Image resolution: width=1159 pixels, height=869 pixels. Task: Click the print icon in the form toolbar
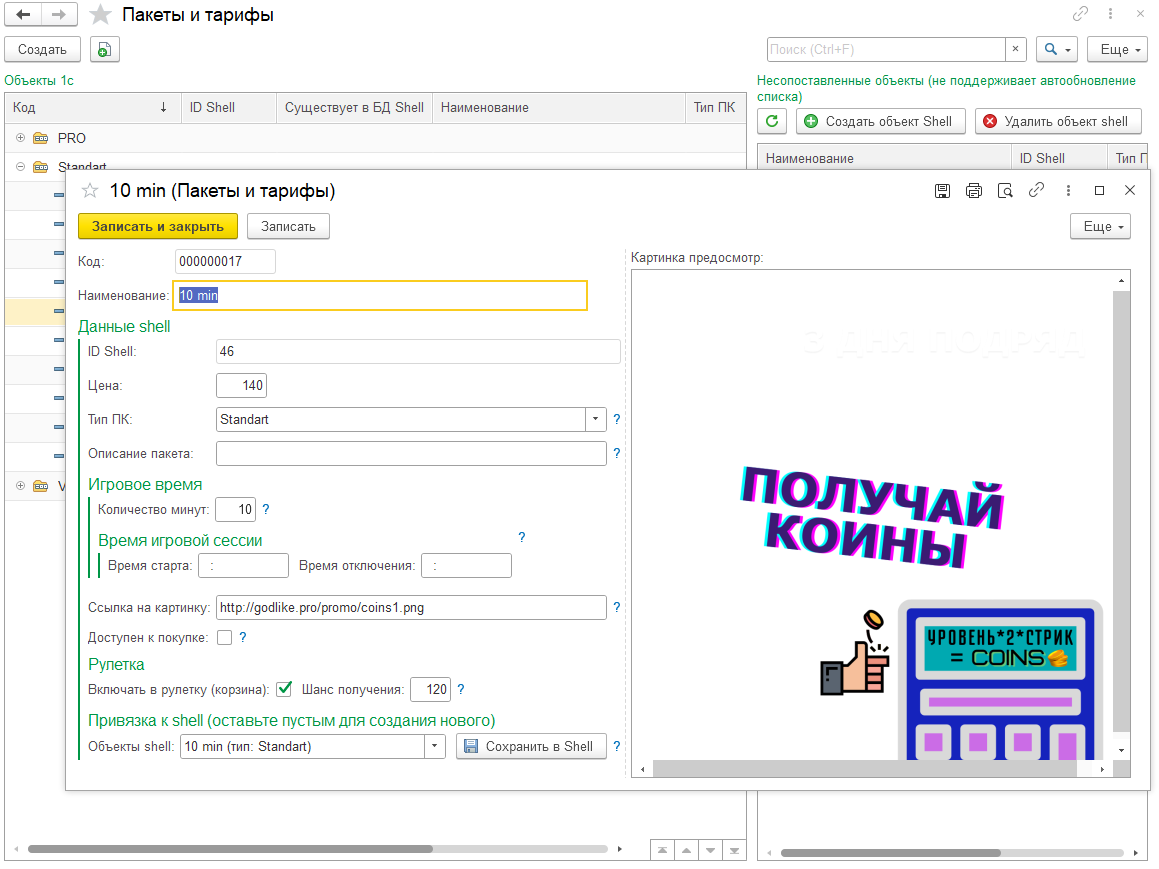973,190
